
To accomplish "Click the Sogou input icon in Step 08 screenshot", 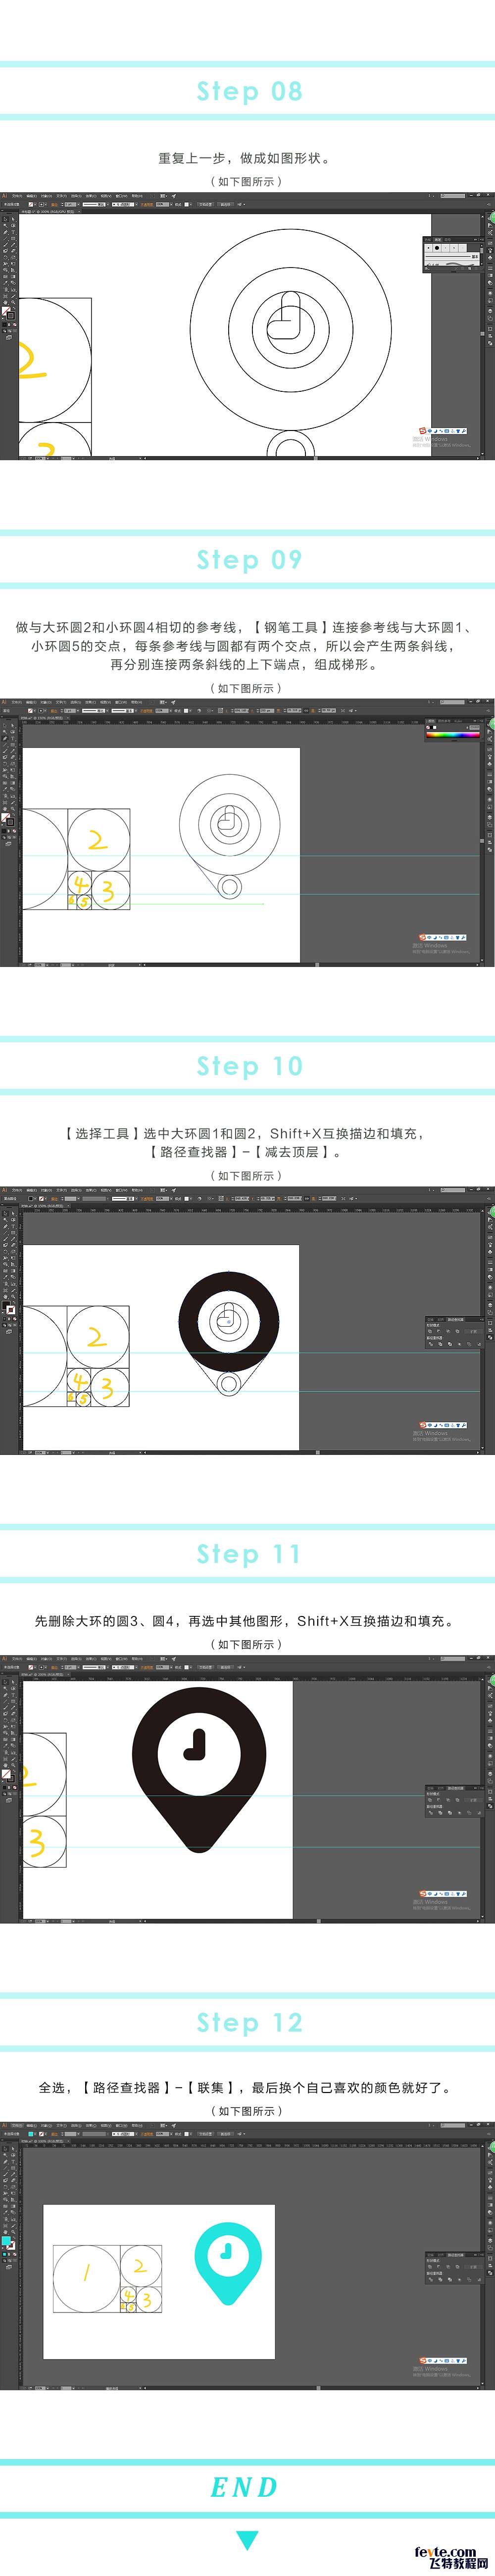I will (x=424, y=431).
